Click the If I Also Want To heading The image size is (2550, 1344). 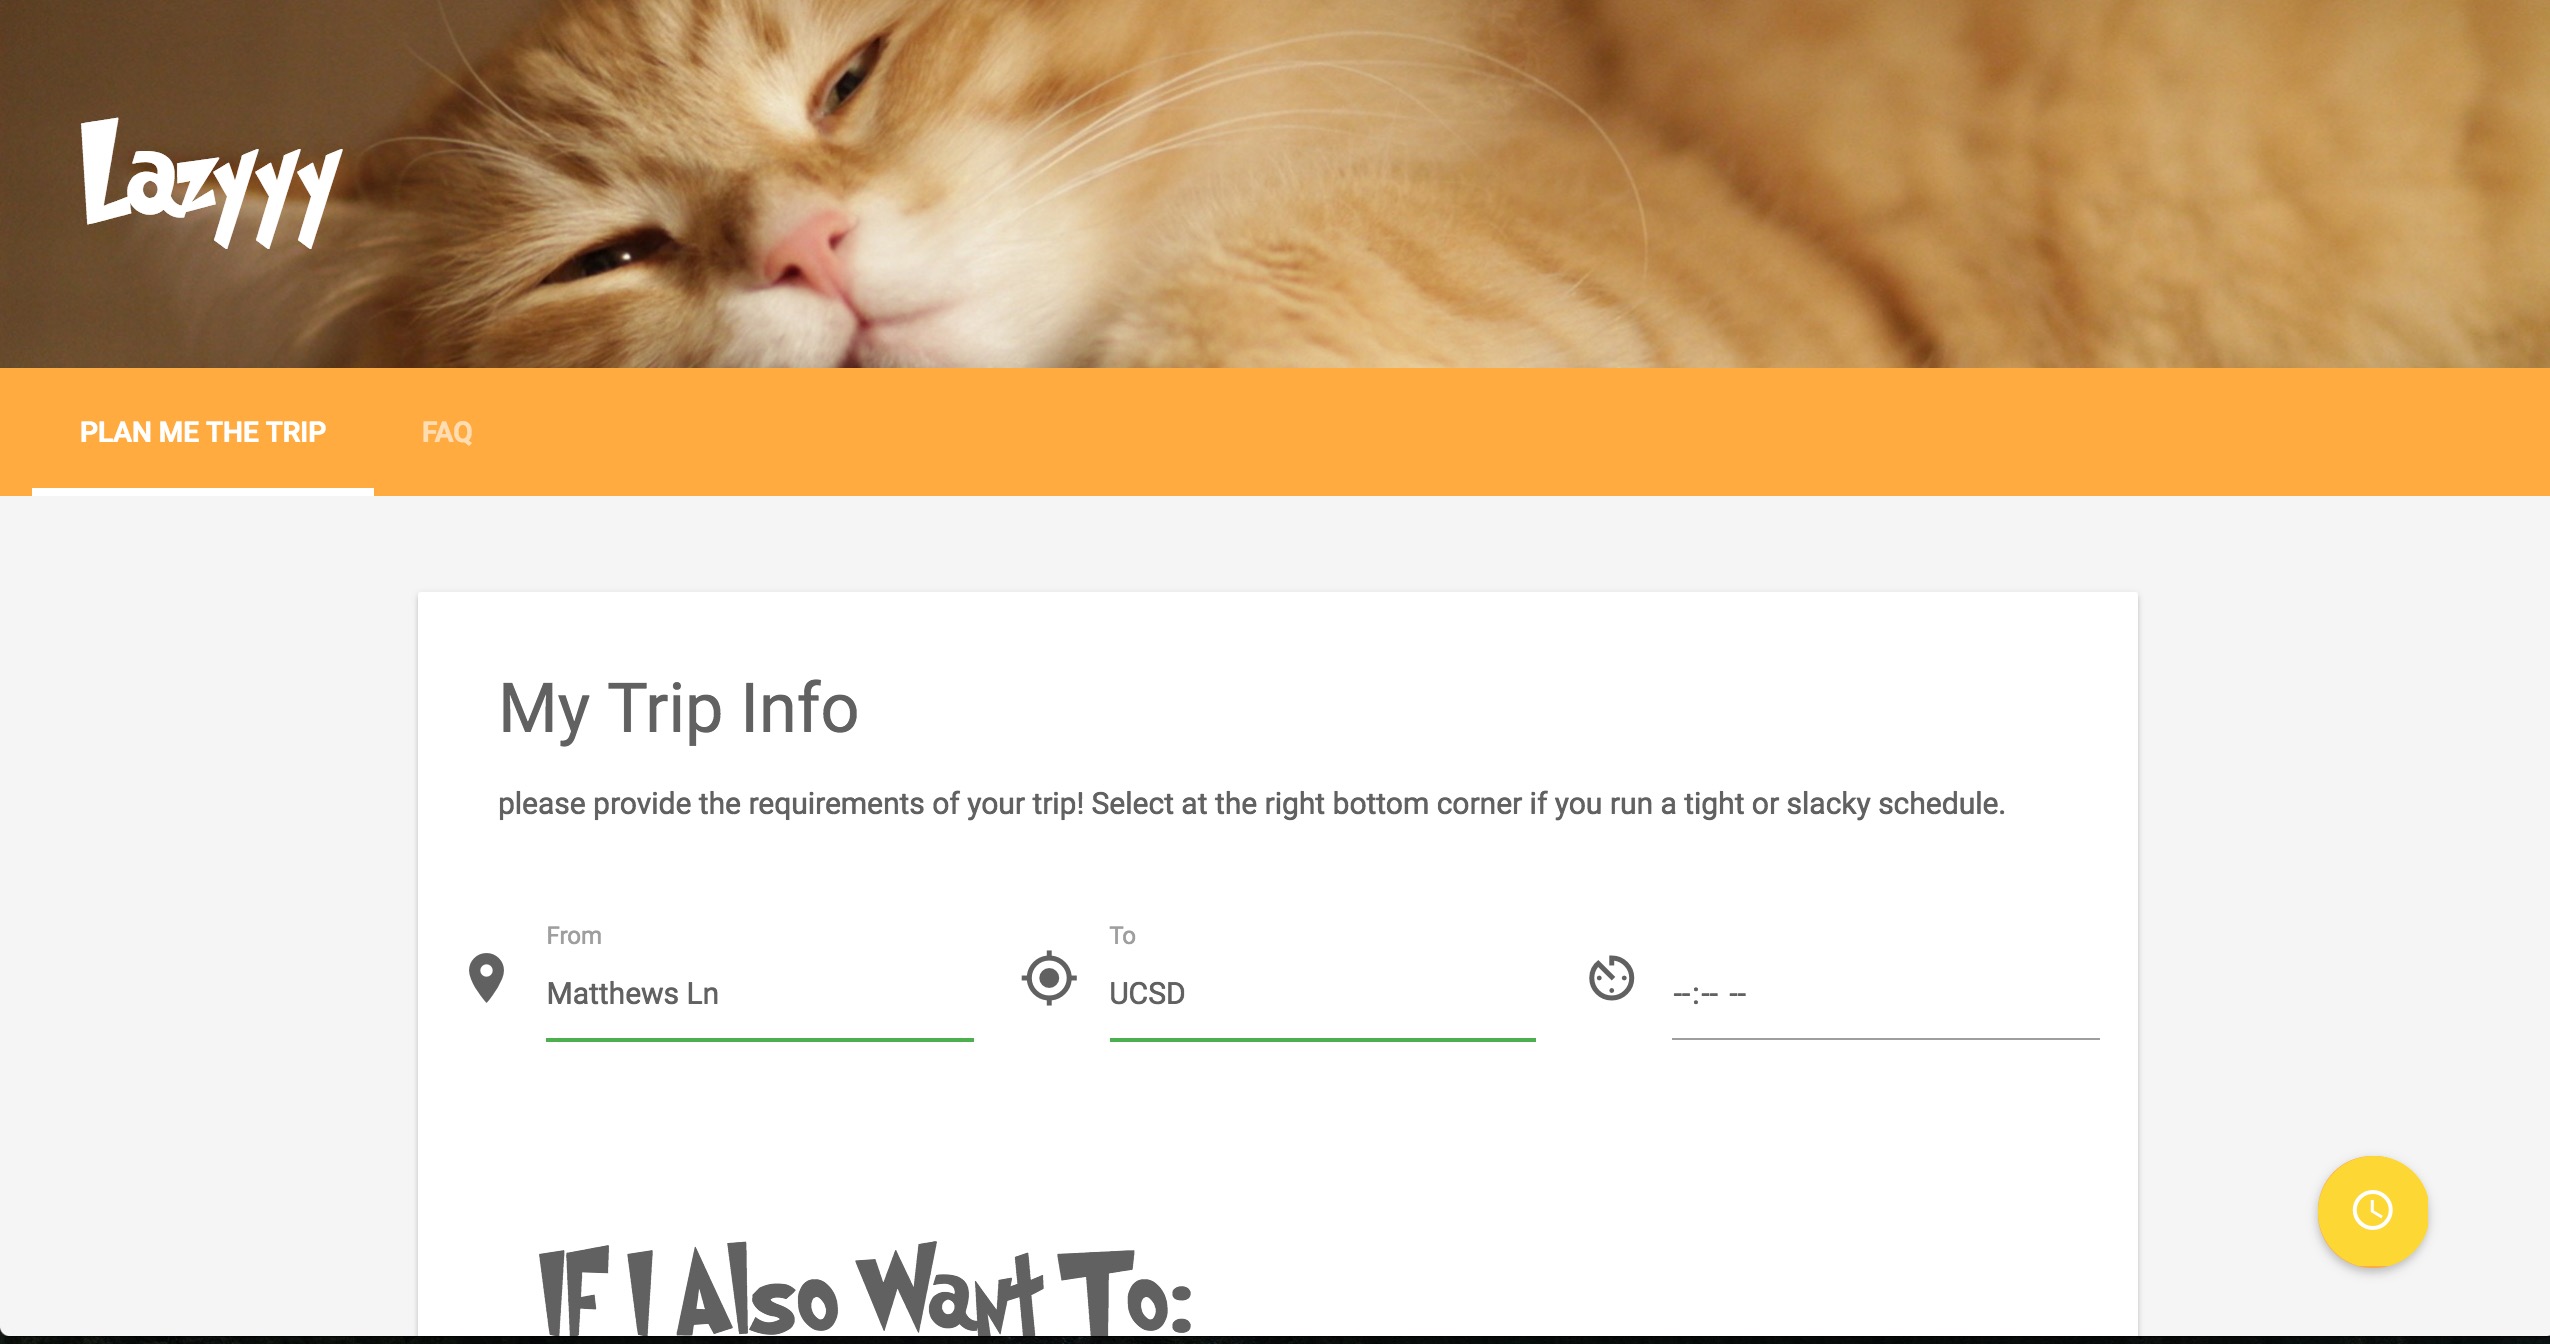(x=866, y=1292)
